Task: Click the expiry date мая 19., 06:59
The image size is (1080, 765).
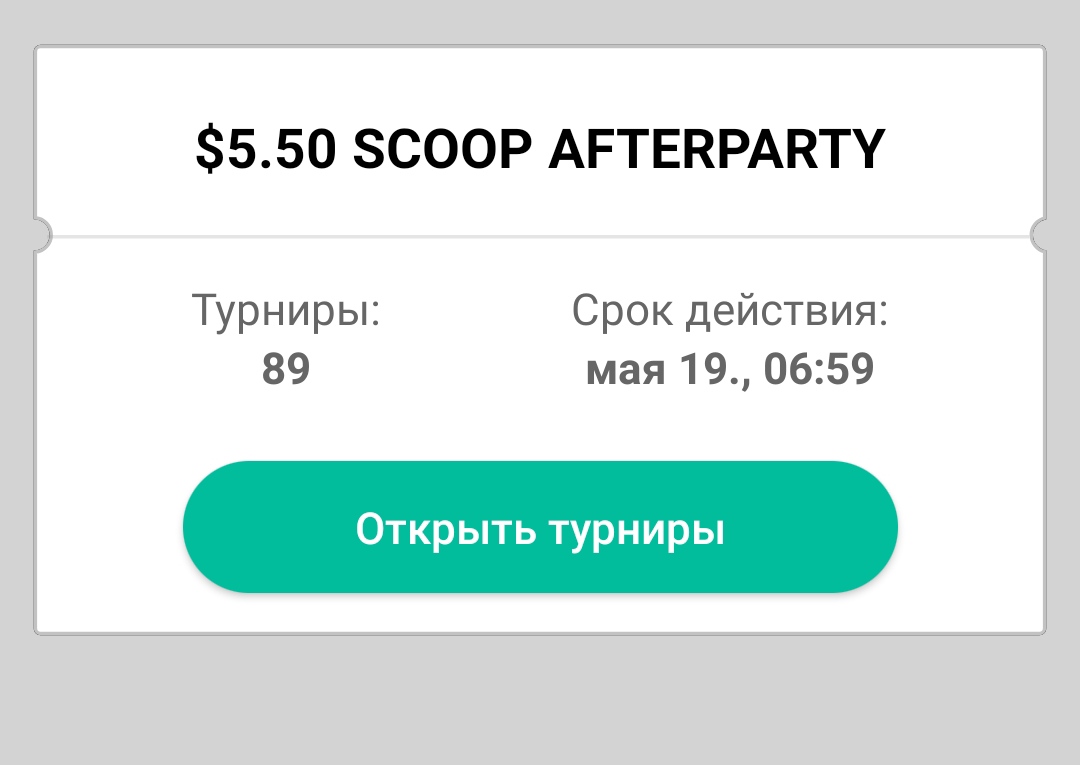Action: point(730,369)
